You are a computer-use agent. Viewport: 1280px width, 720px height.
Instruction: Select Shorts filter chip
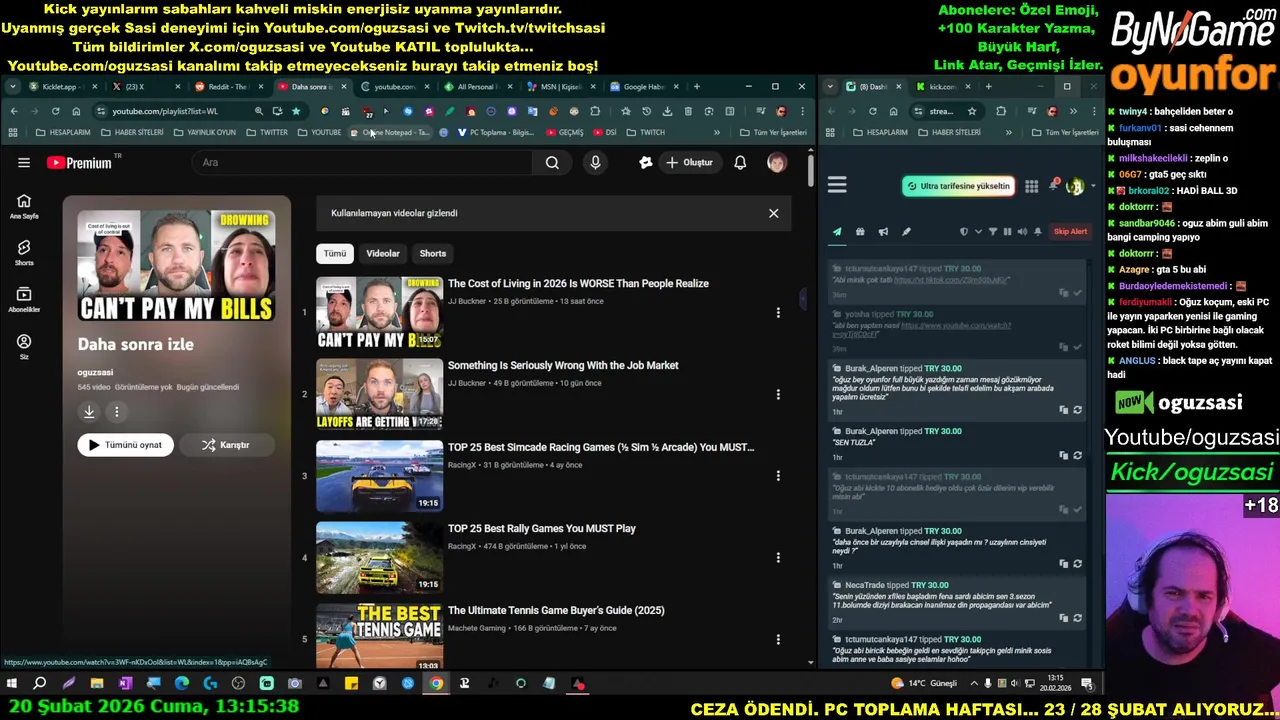click(x=433, y=254)
